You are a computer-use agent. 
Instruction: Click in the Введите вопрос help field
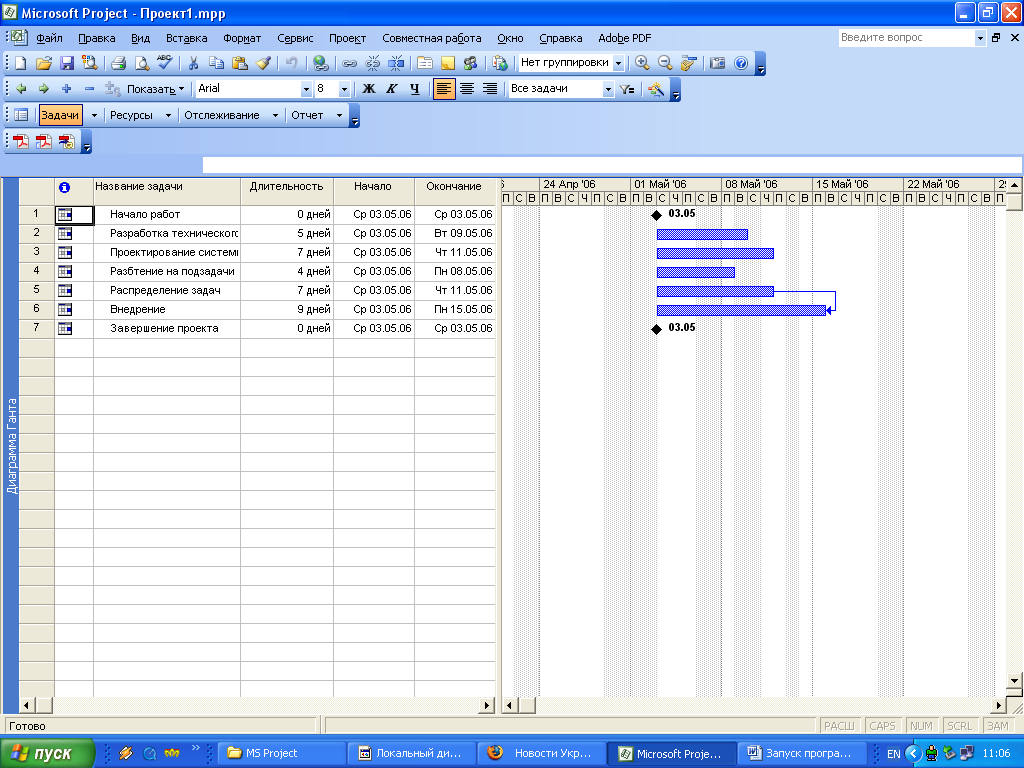click(x=906, y=38)
